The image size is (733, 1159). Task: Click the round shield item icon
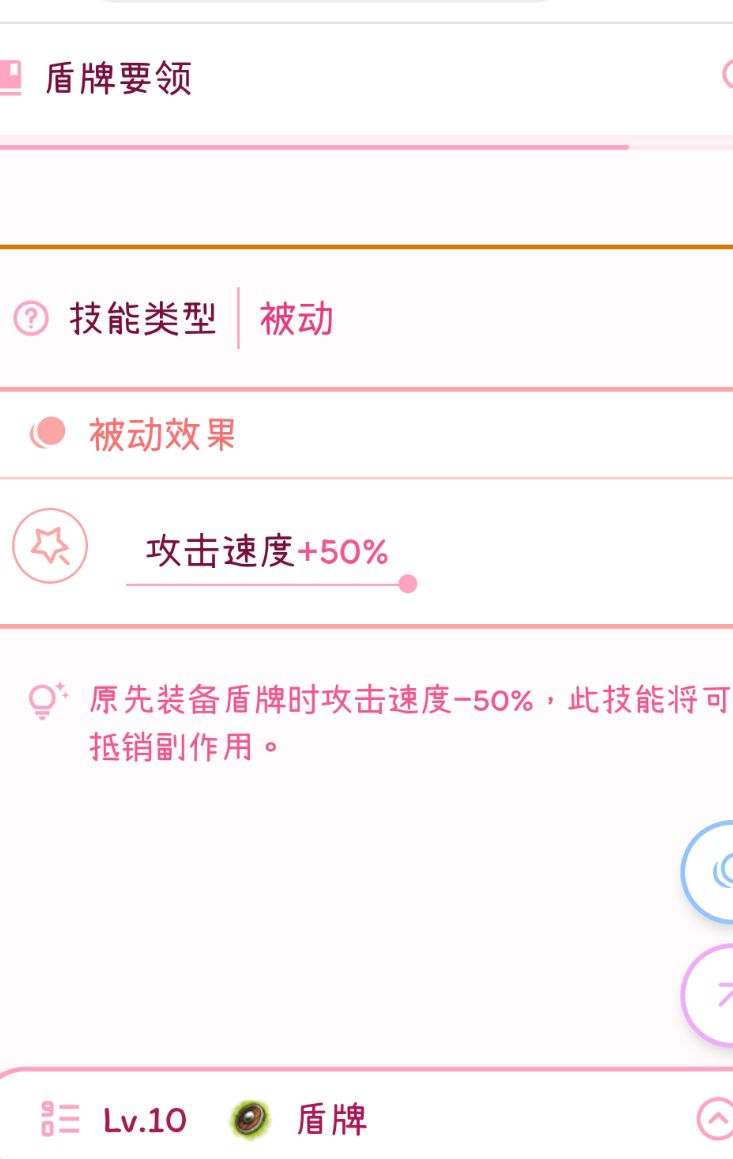pyautogui.click(x=249, y=1119)
